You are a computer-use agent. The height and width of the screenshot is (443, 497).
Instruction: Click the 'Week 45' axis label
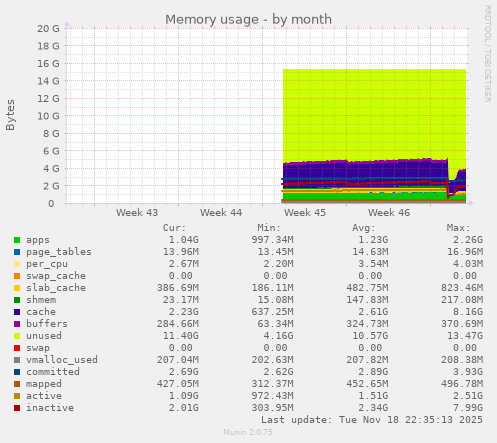click(x=305, y=213)
